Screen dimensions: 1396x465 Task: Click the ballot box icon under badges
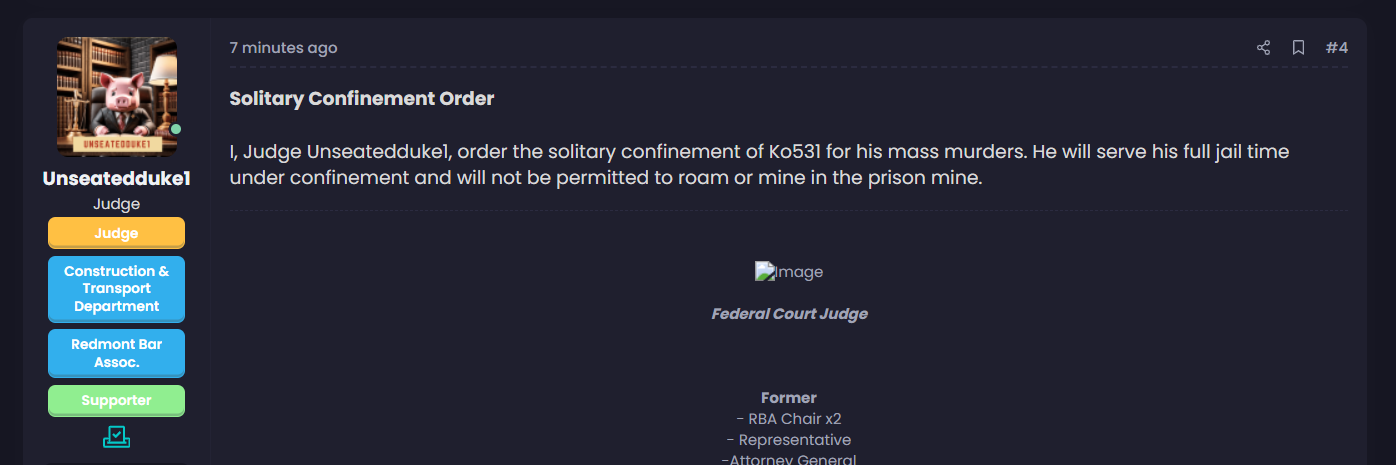[x=116, y=437]
